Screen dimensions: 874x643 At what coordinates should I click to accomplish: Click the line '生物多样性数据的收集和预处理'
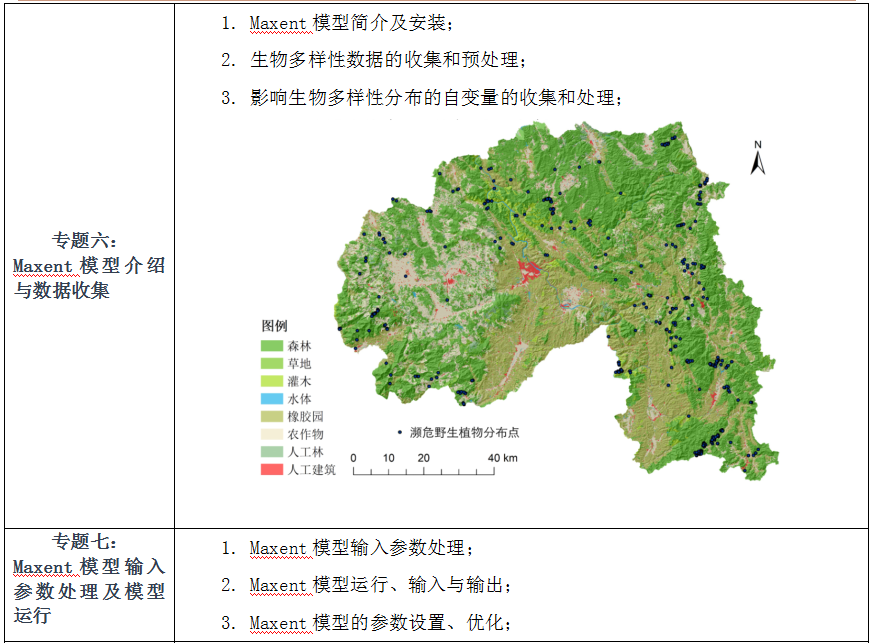(x=384, y=60)
